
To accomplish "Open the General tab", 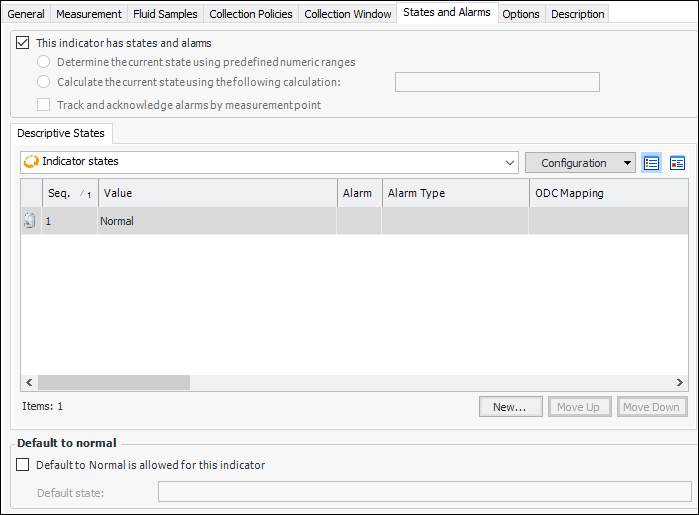I will (x=26, y=14).
